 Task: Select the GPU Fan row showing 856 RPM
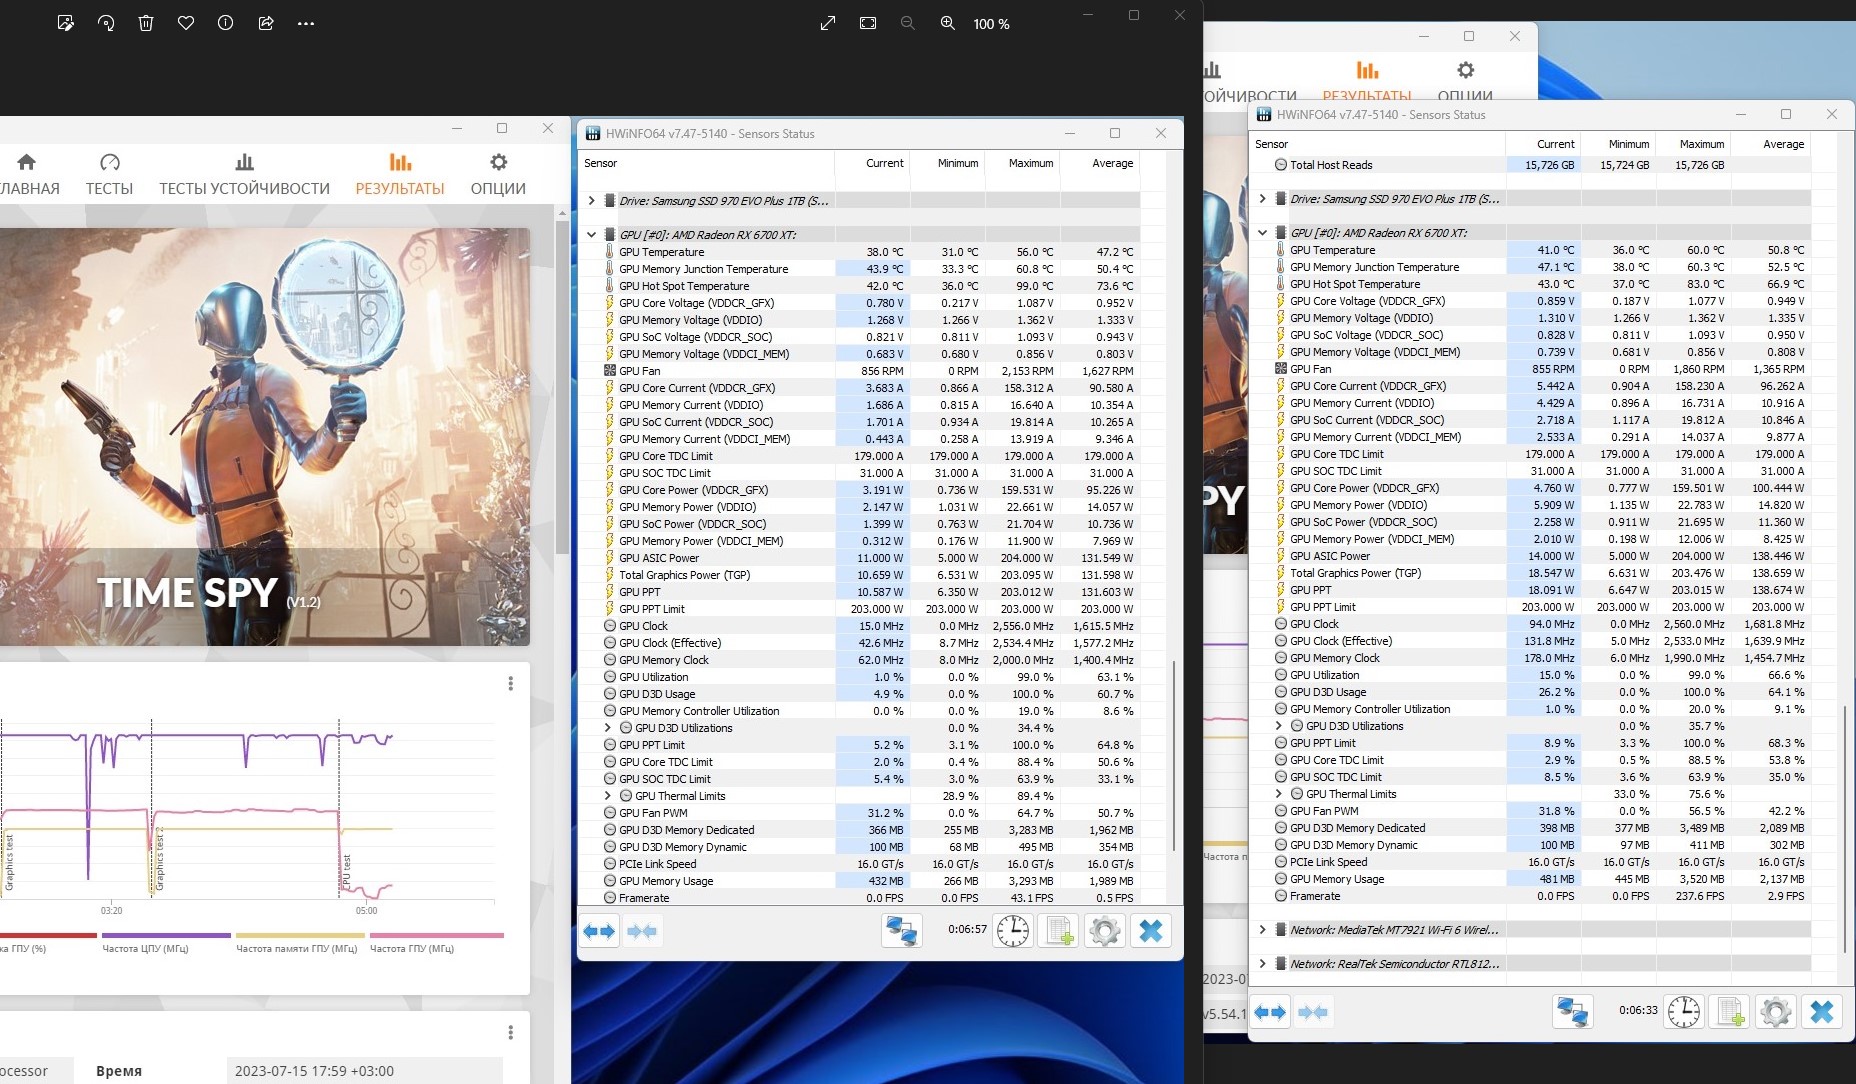pyautogui.click(x=860, y=371)
